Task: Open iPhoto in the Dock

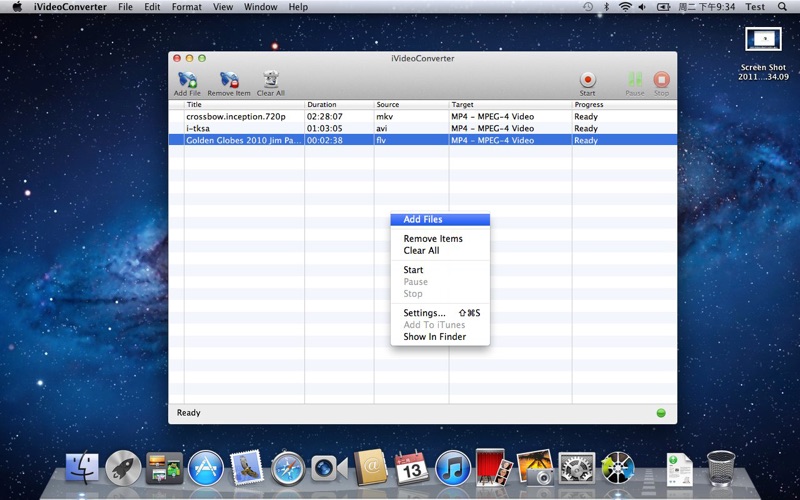Action: coord(535,467)
